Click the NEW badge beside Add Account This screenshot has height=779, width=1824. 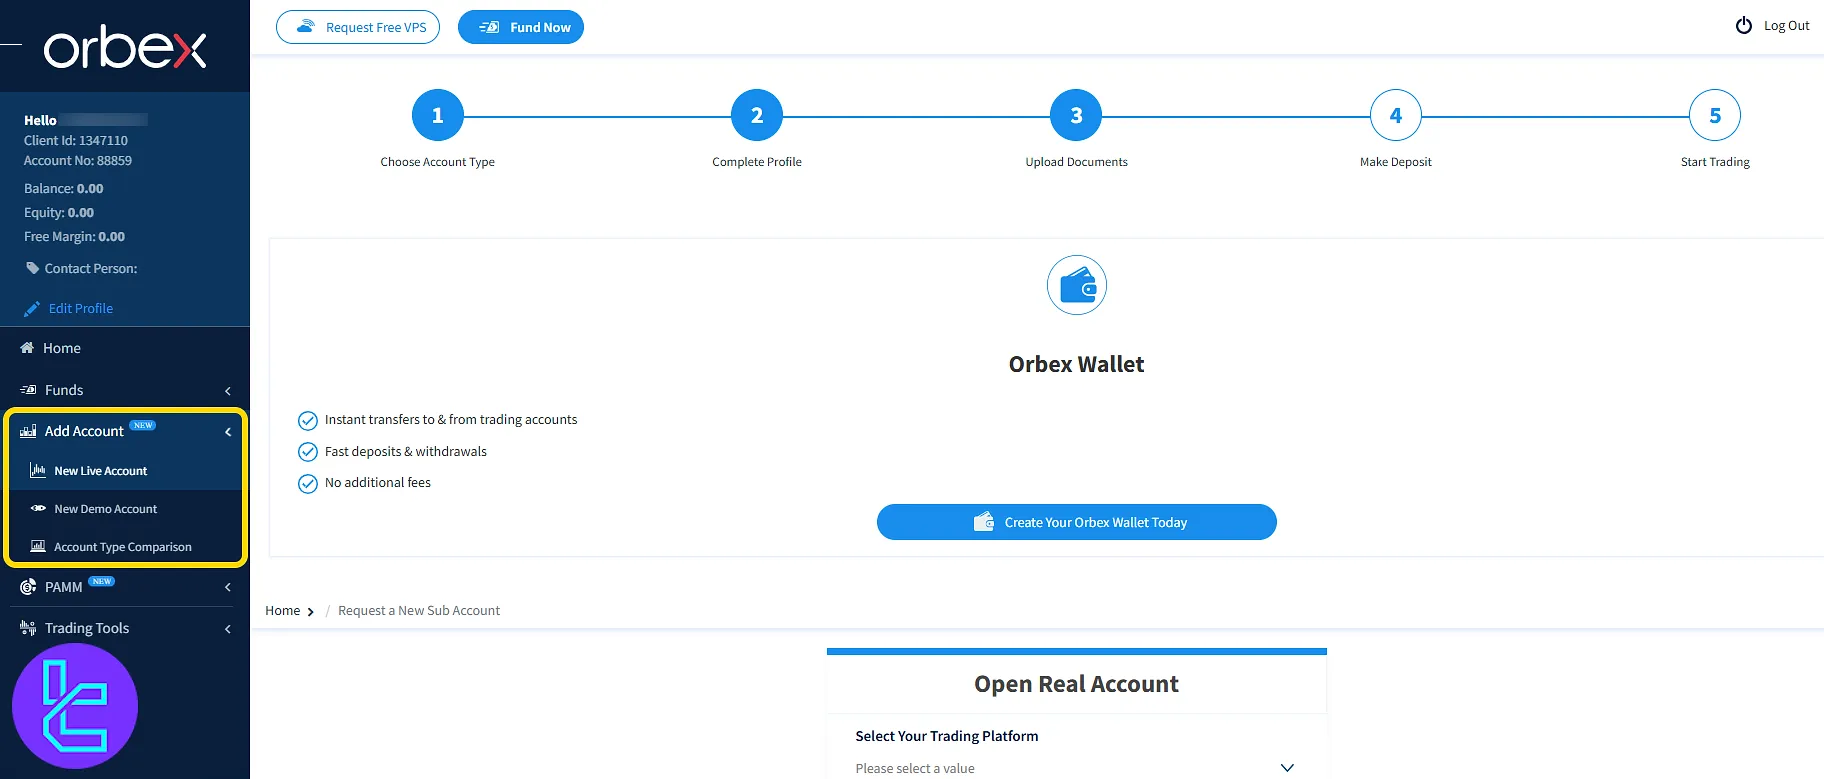(x=143, y=425)
